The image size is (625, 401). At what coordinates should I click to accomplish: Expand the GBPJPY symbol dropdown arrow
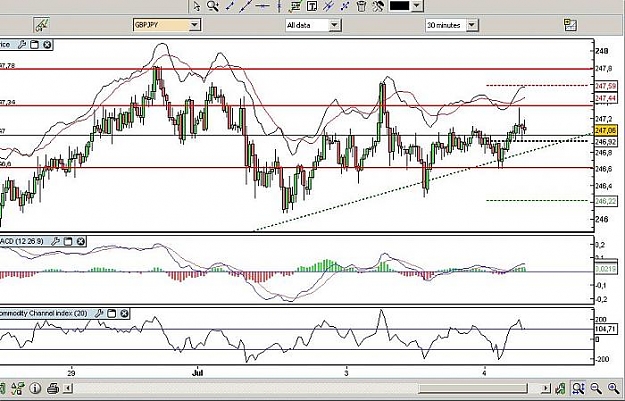click(194, 25)
